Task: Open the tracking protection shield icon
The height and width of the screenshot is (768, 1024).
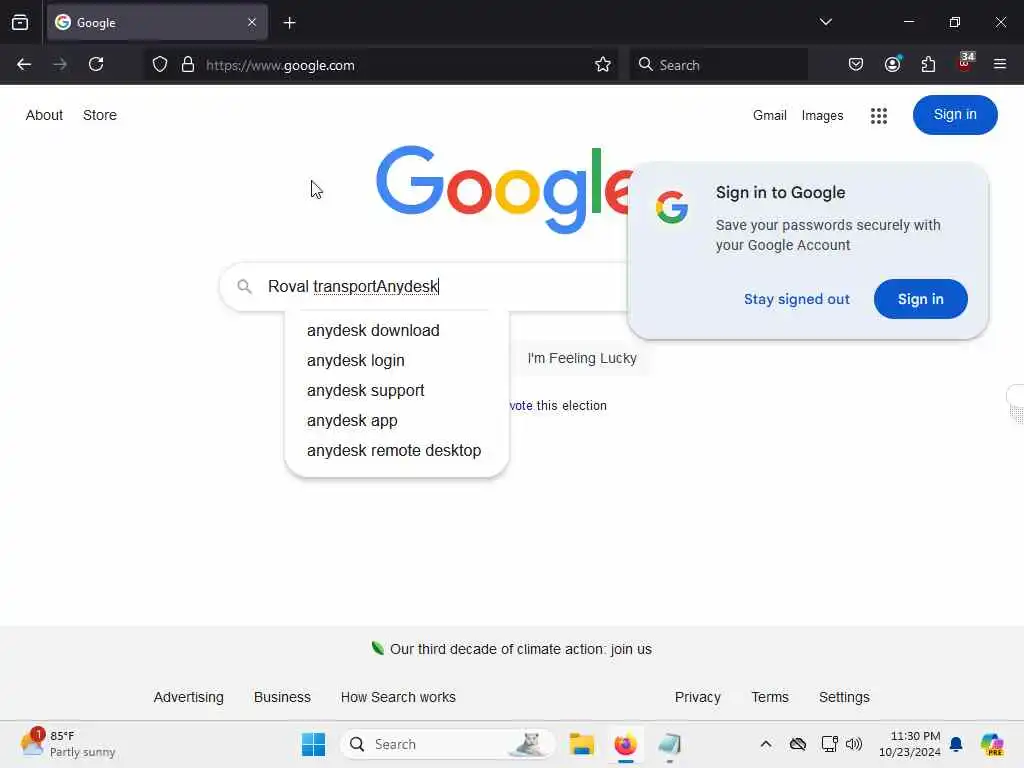Action: (x=160, y=65)
